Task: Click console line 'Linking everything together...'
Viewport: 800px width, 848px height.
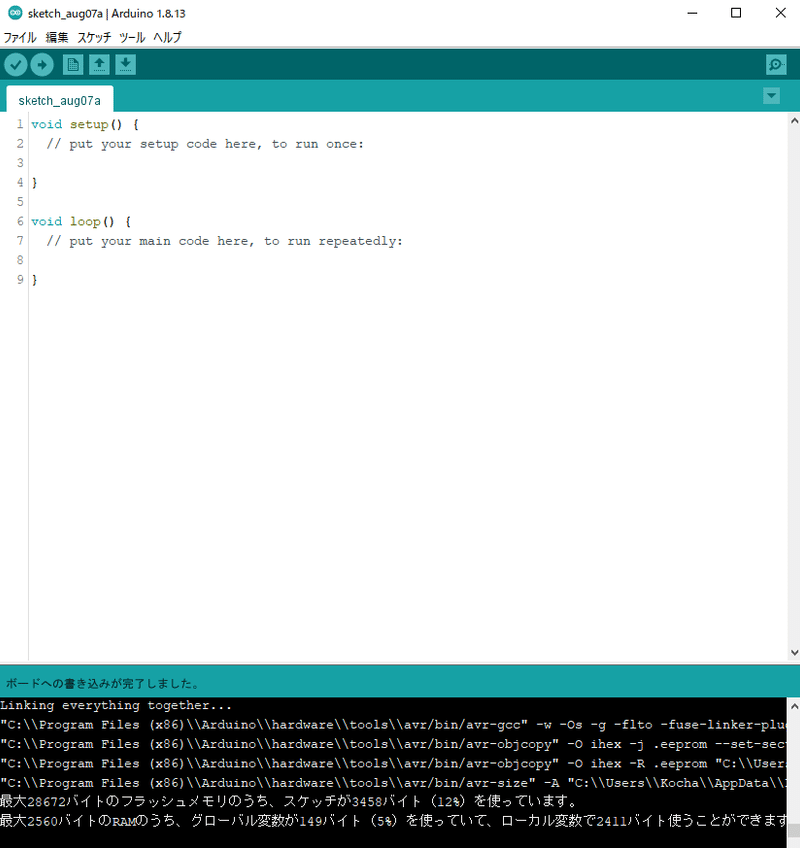Action: pos(116,705)
